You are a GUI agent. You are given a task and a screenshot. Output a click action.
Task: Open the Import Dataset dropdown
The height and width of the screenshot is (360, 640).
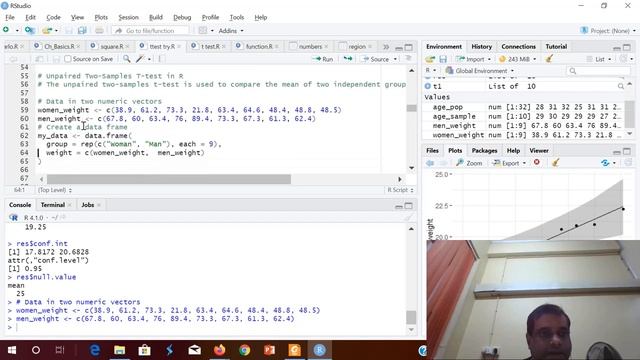coord(473,59)
